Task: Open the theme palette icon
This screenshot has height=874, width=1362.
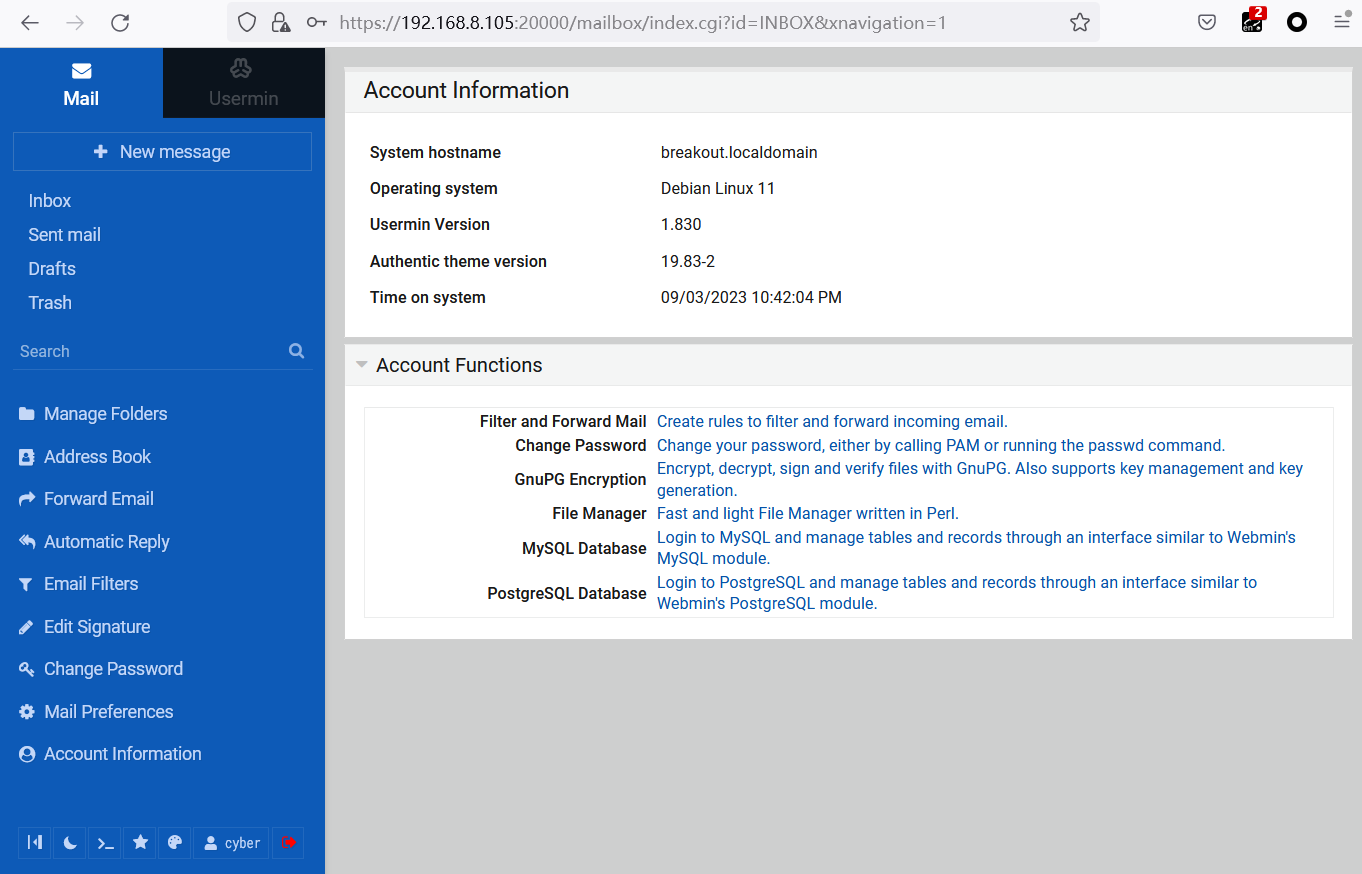Action: [x=175, y=843]
